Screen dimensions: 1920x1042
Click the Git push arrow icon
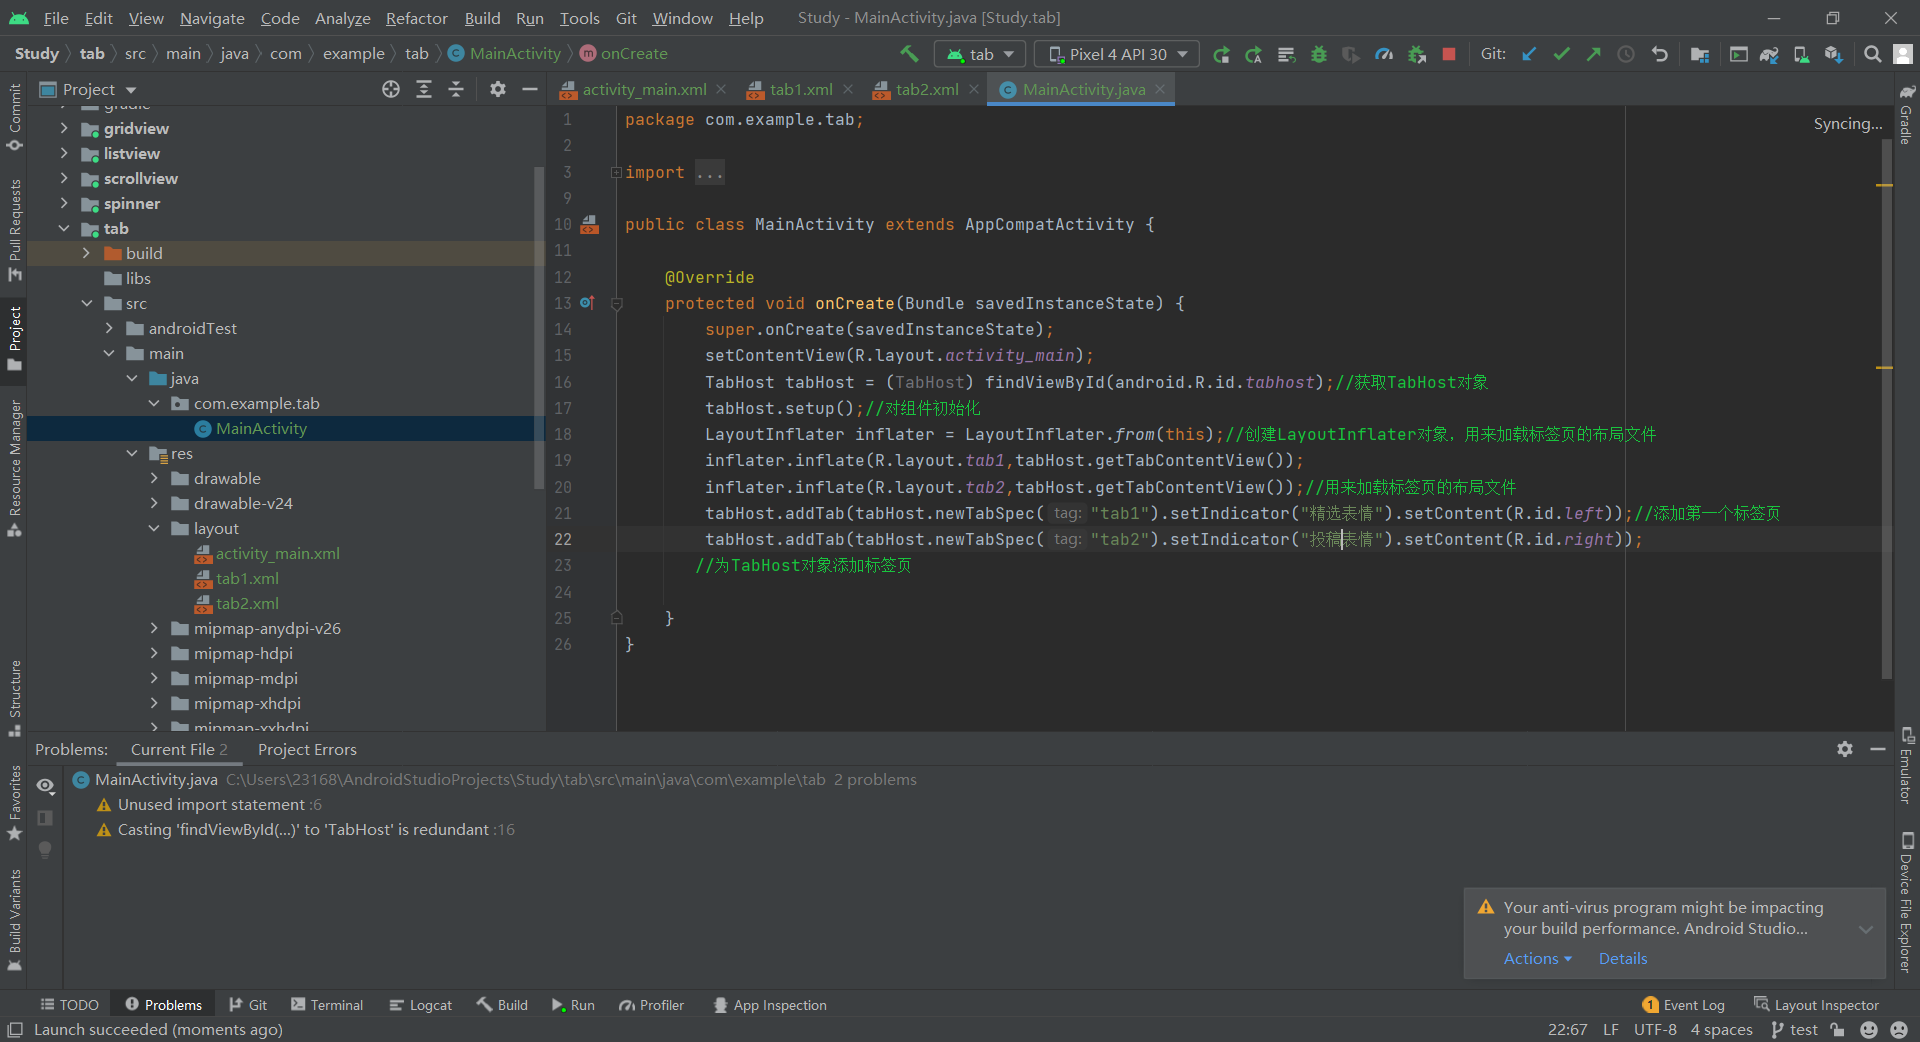(x=1593, y=54)
